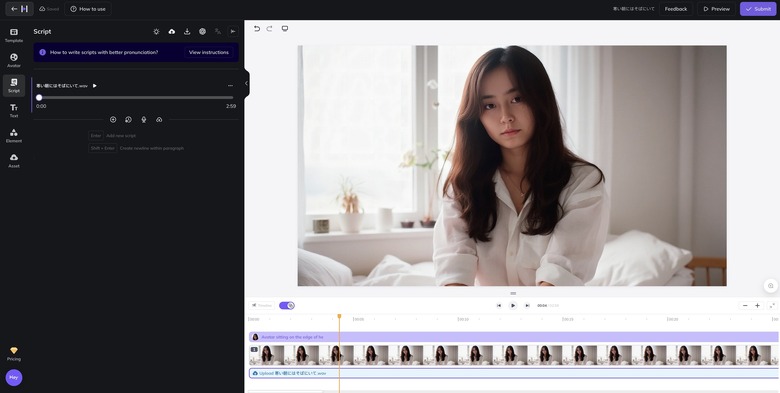Click the info icon in pronunciation banner
The image size is (780, 393).
coord(42,52)
